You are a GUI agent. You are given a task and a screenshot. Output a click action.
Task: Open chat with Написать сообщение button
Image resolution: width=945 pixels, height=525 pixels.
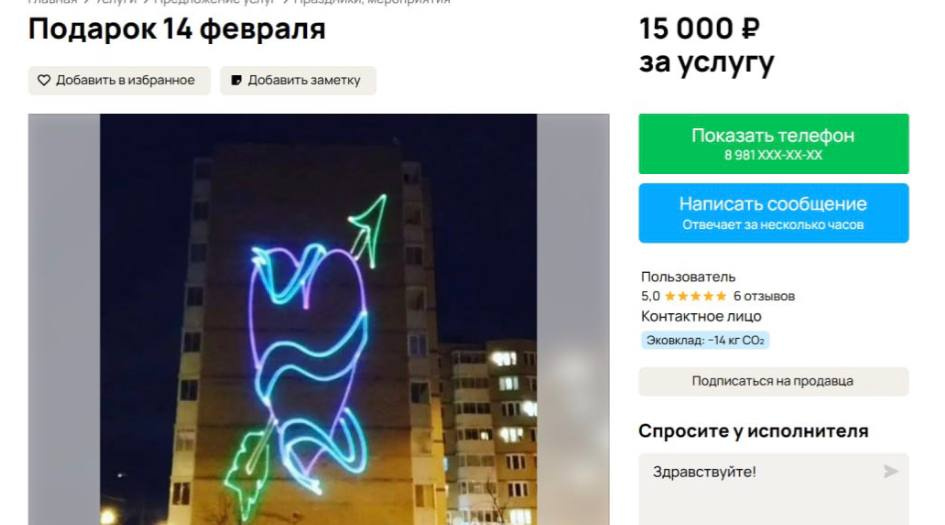773,213
